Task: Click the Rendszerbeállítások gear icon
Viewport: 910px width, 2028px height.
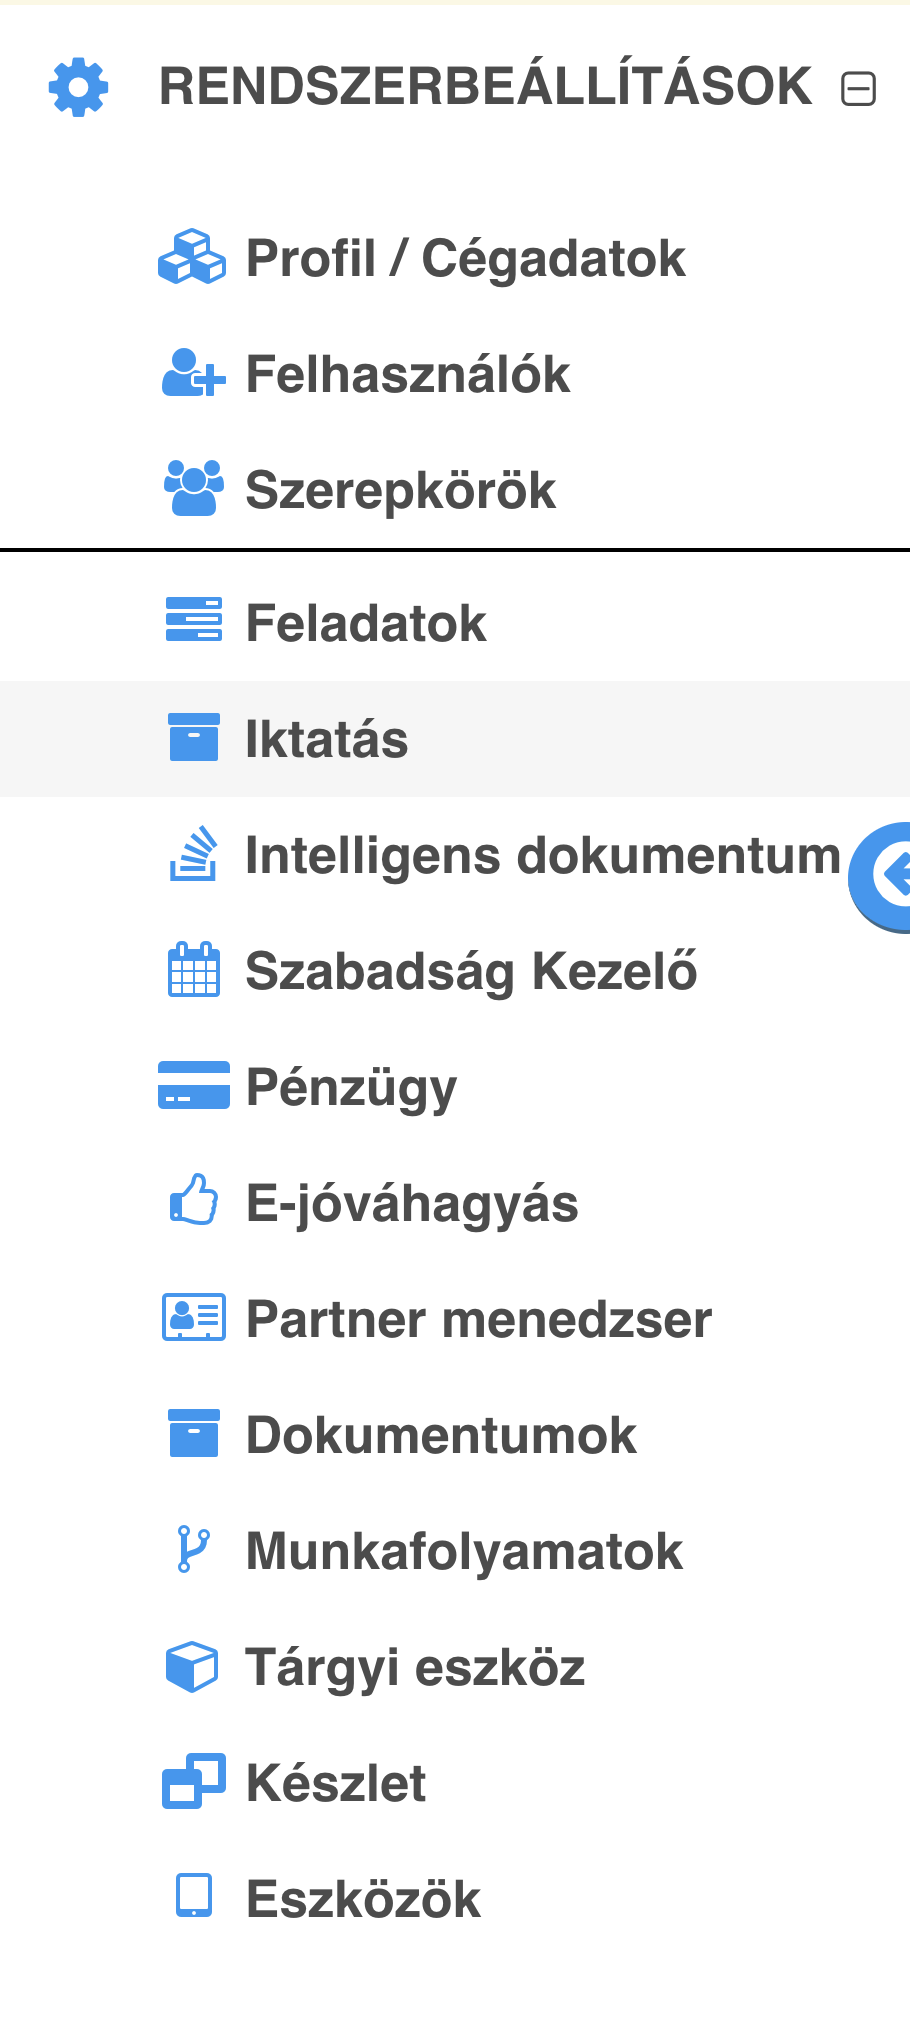Action: [x=77, y=86]
